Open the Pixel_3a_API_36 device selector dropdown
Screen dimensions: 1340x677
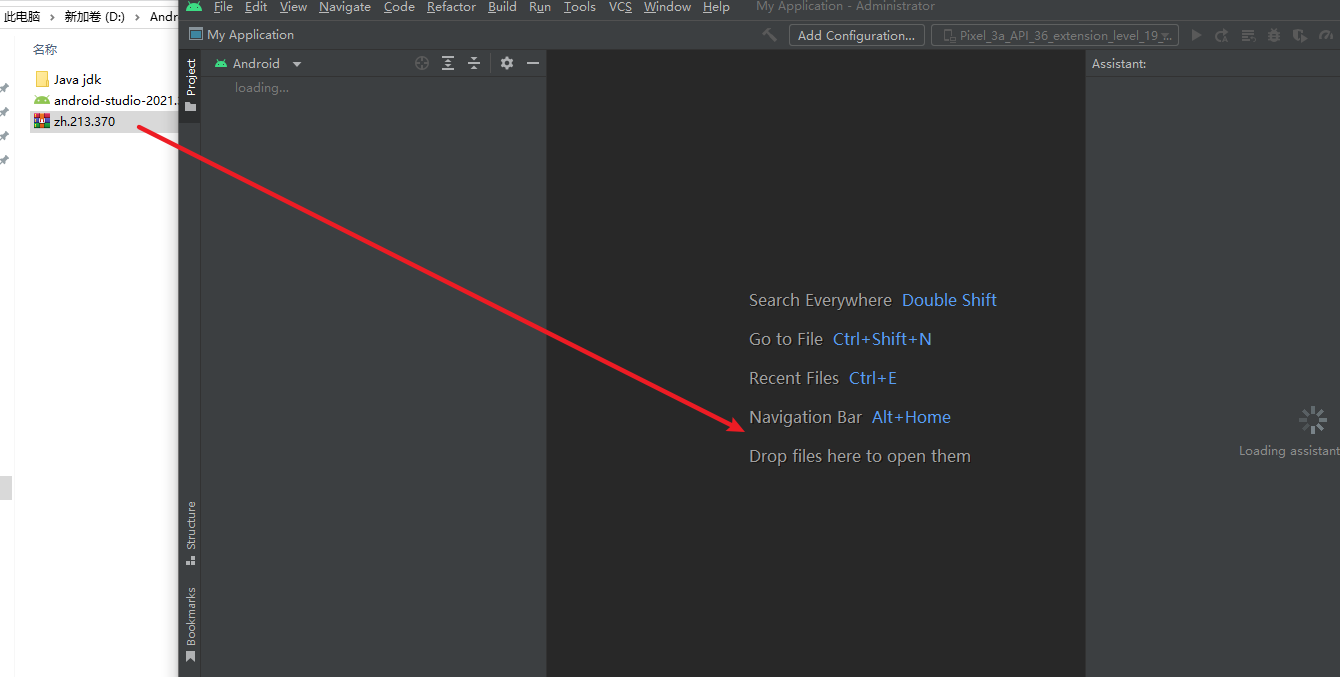[1055, 35]
